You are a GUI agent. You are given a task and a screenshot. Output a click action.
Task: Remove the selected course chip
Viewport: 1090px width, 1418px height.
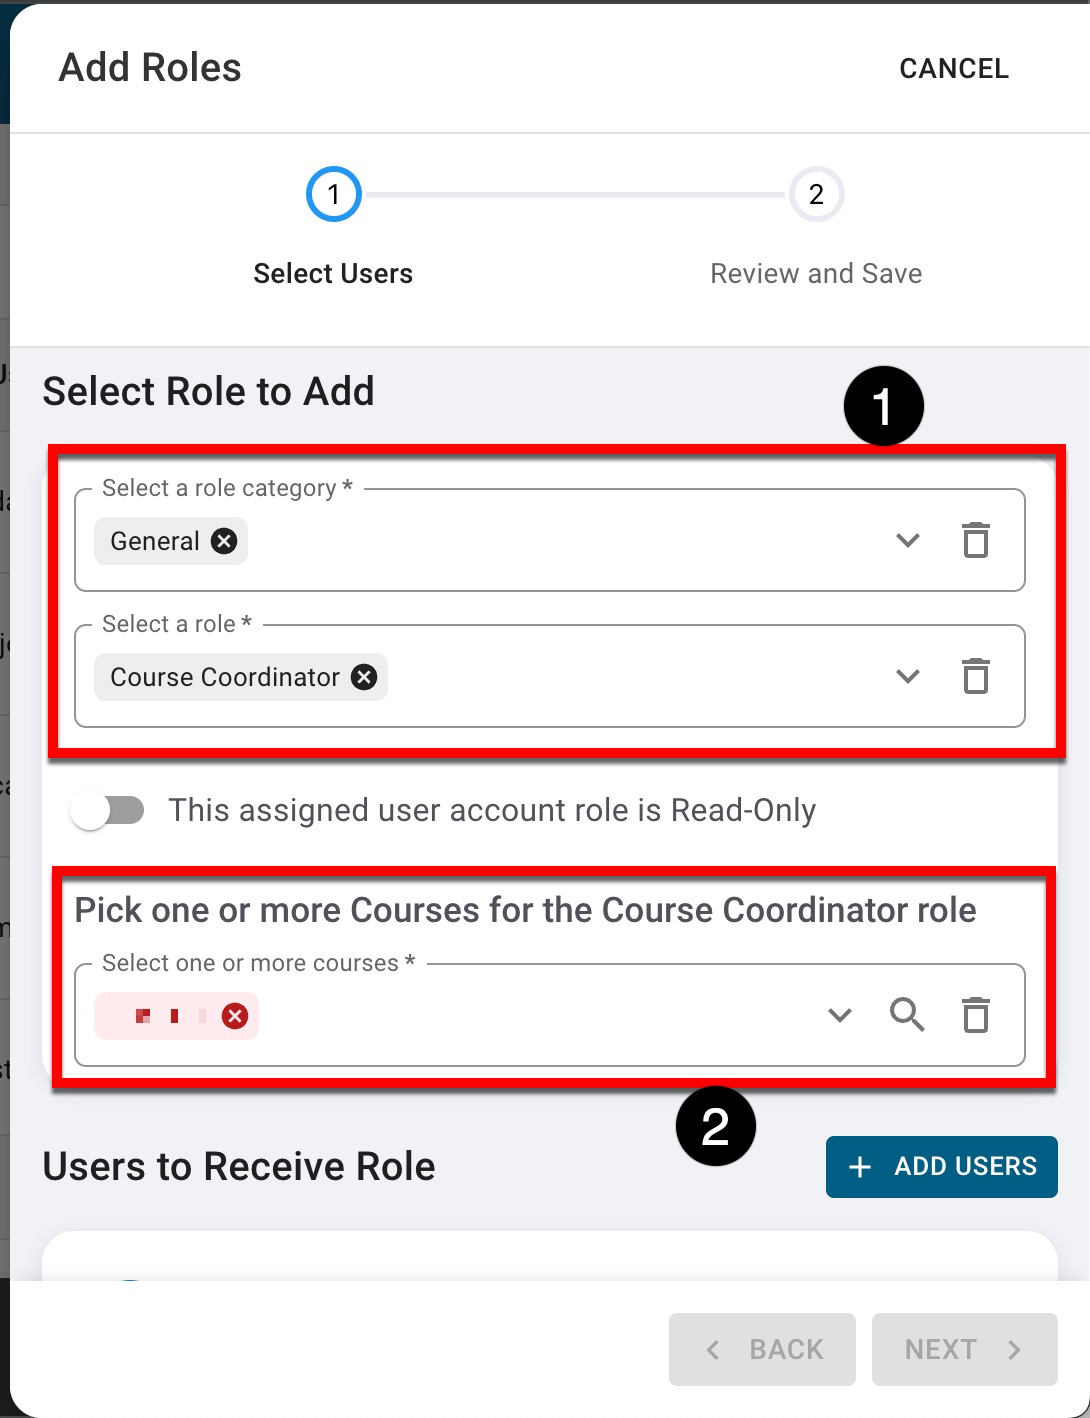click(235, 1016)
